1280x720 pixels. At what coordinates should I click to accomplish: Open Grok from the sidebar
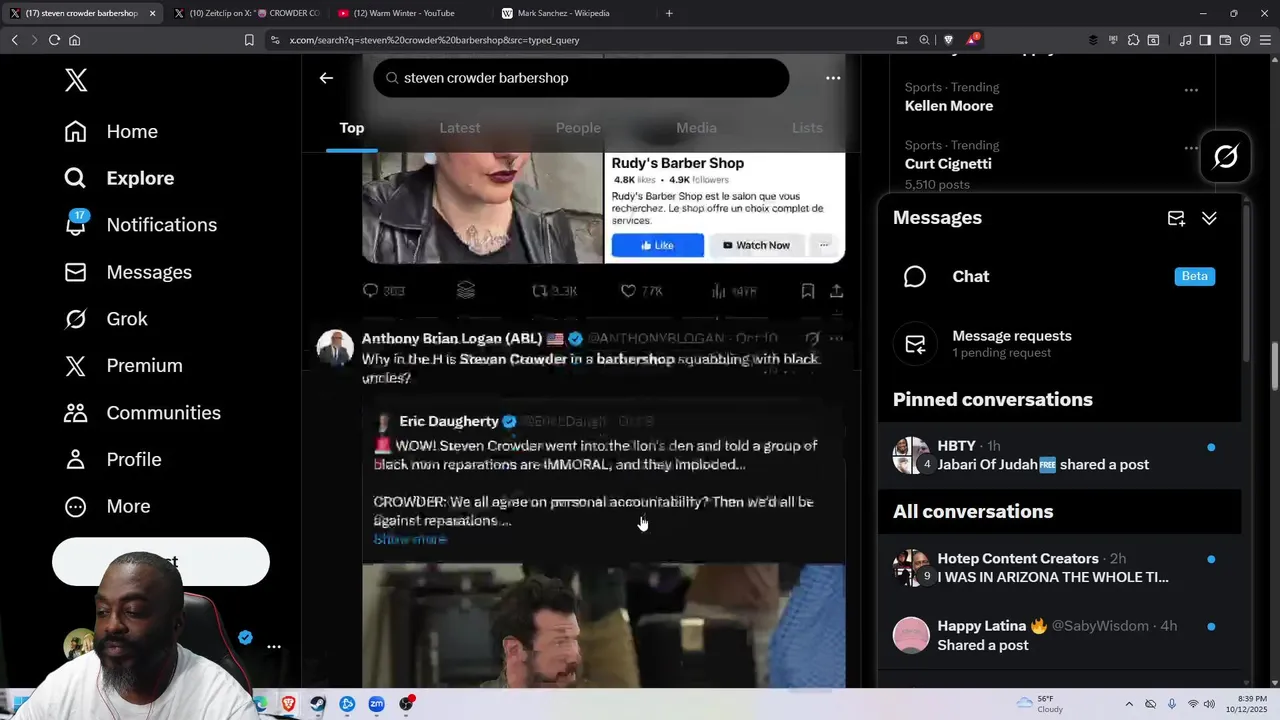[x=105, y=319]
